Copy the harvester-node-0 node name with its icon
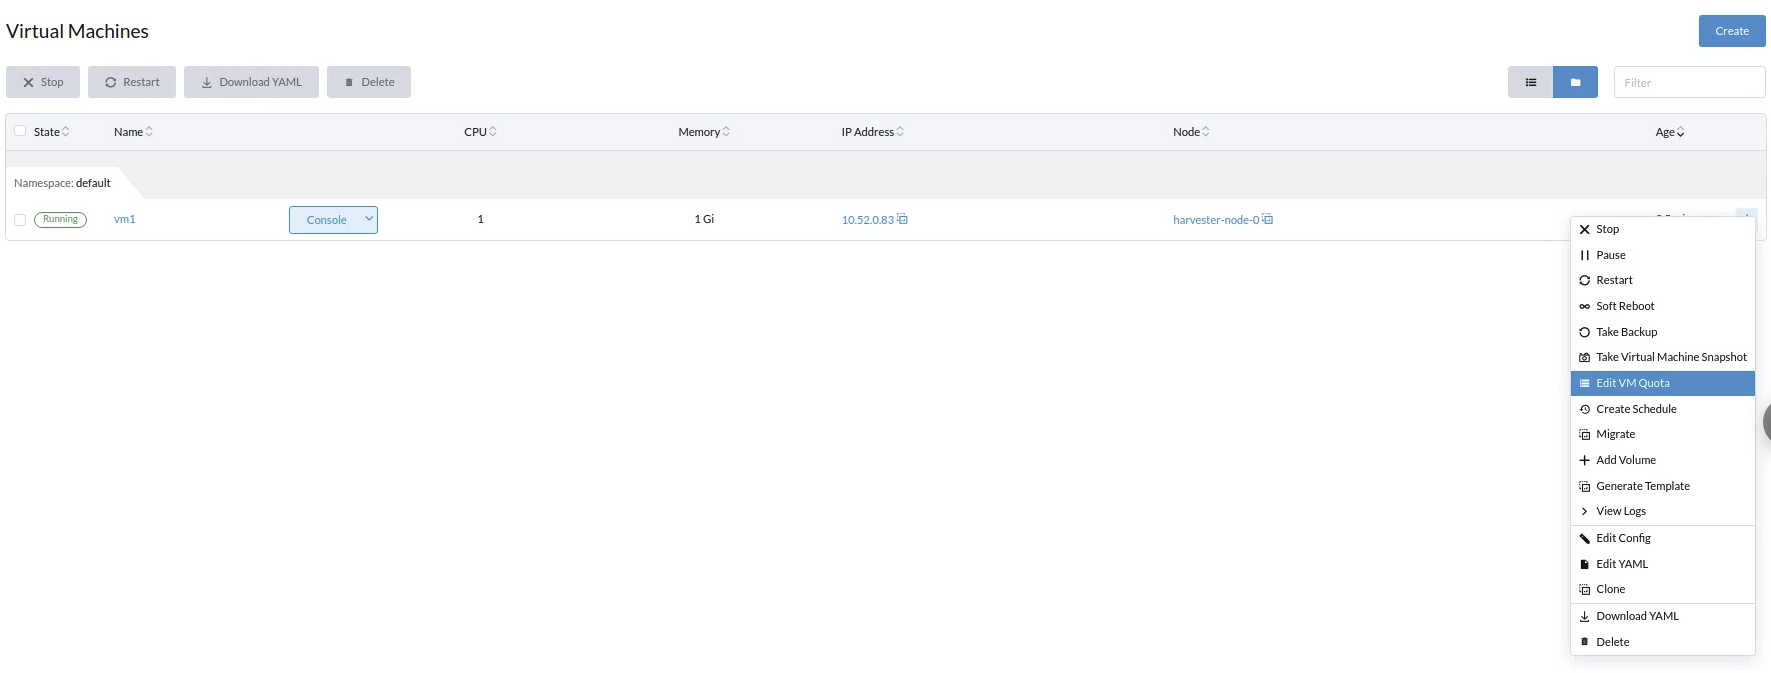The height and width of the screenshot is (673, 1771). point(1267,219)
